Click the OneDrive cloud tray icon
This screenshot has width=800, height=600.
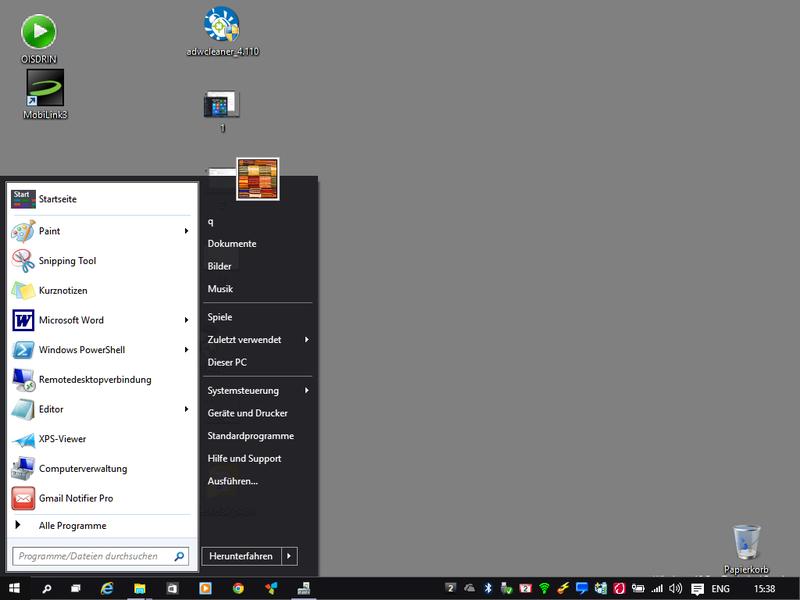(x=469, y=588)
